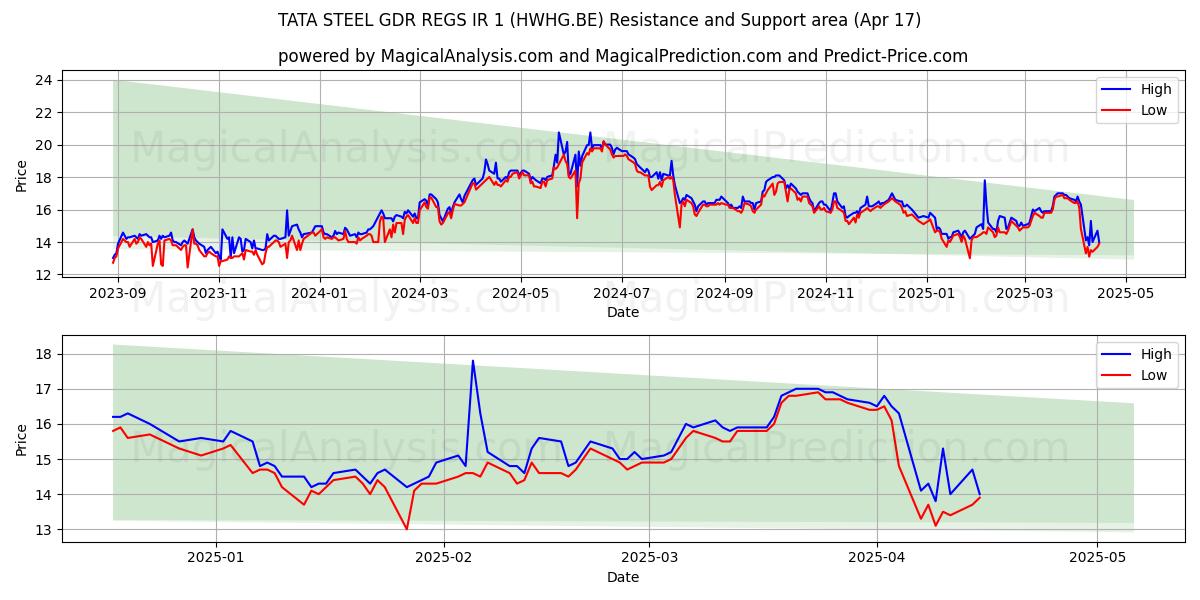Image resolution: width=1200 pixels, height=600 pixels.
Task: Click the bottom chart 'Price' axis label
Action: point(22,440)
